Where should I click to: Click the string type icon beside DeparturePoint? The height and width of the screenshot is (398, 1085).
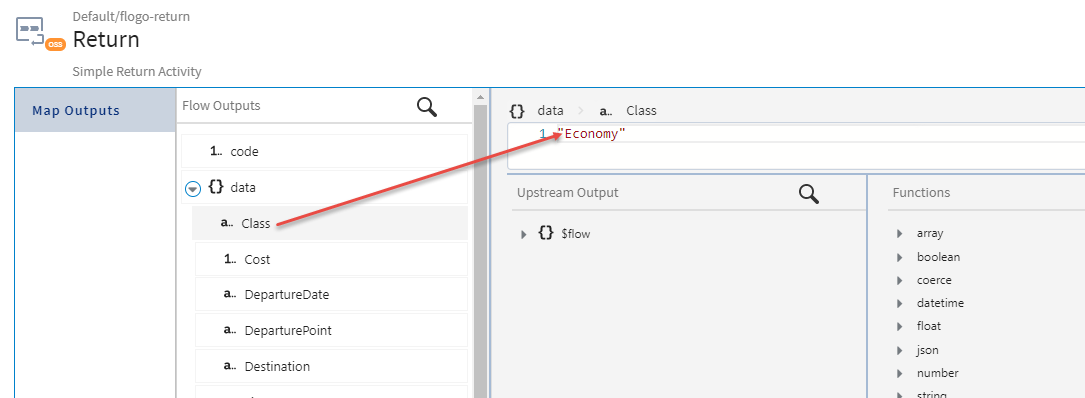[x=230, y=330]
